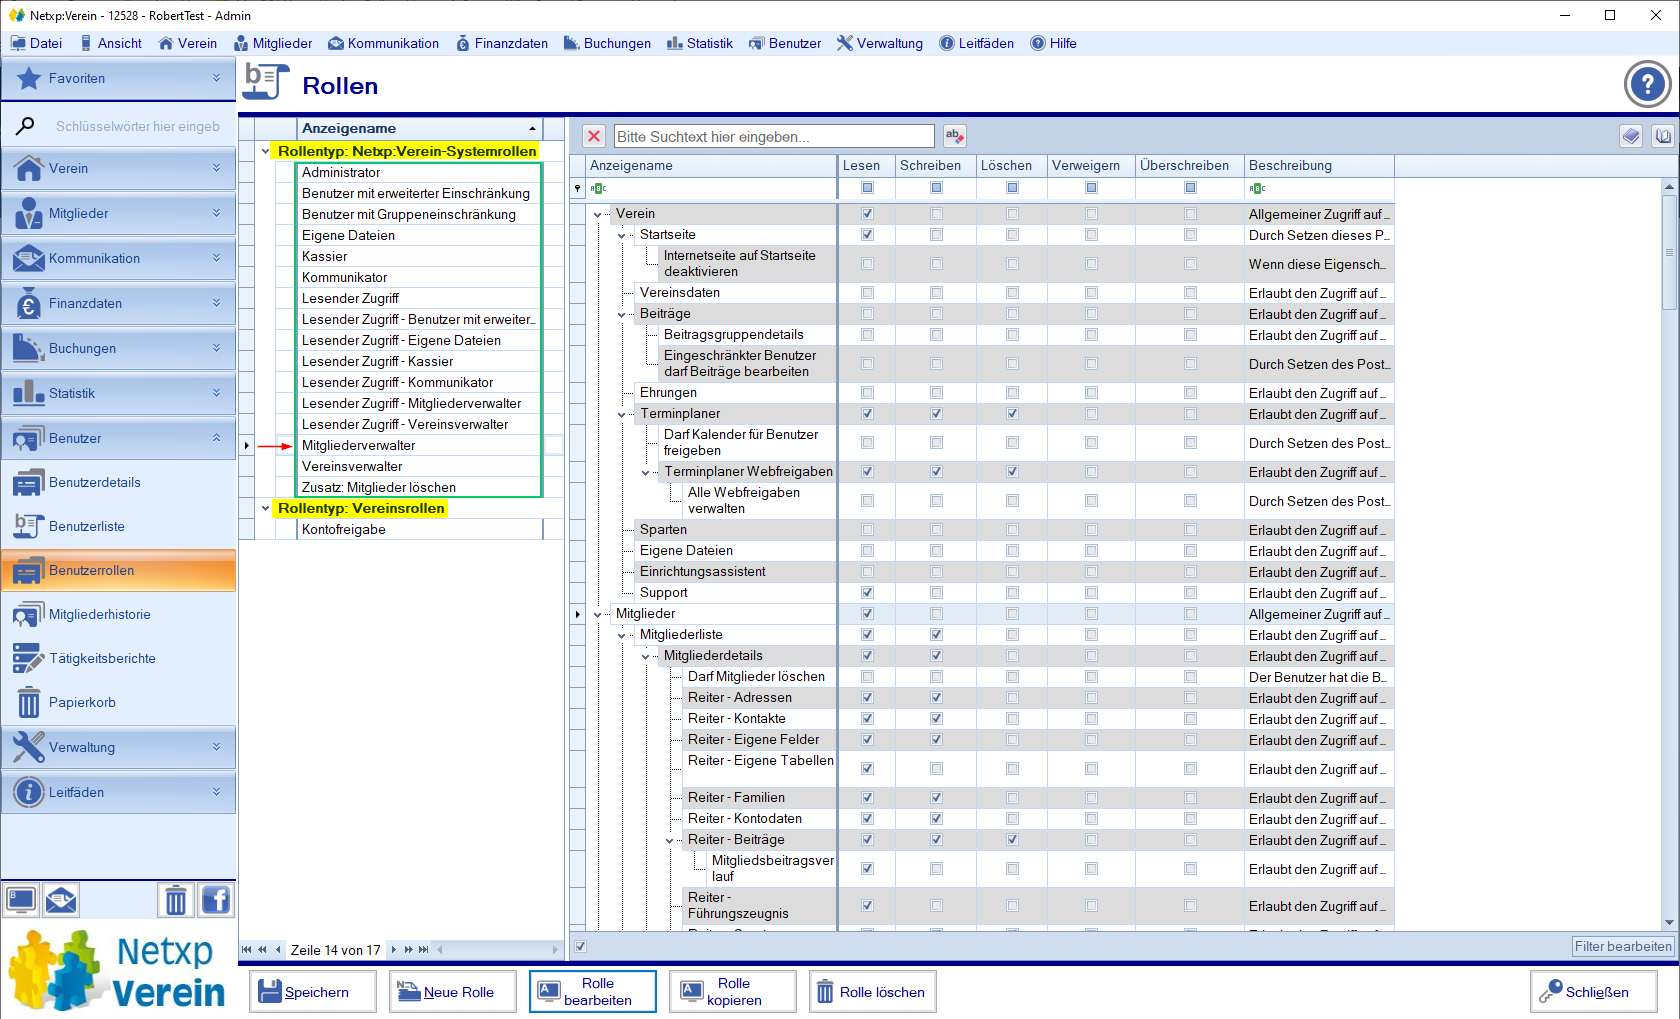The image size is (1680, 1019).
Task: Click the Neue Rolle button
Action: coord(453,992)
